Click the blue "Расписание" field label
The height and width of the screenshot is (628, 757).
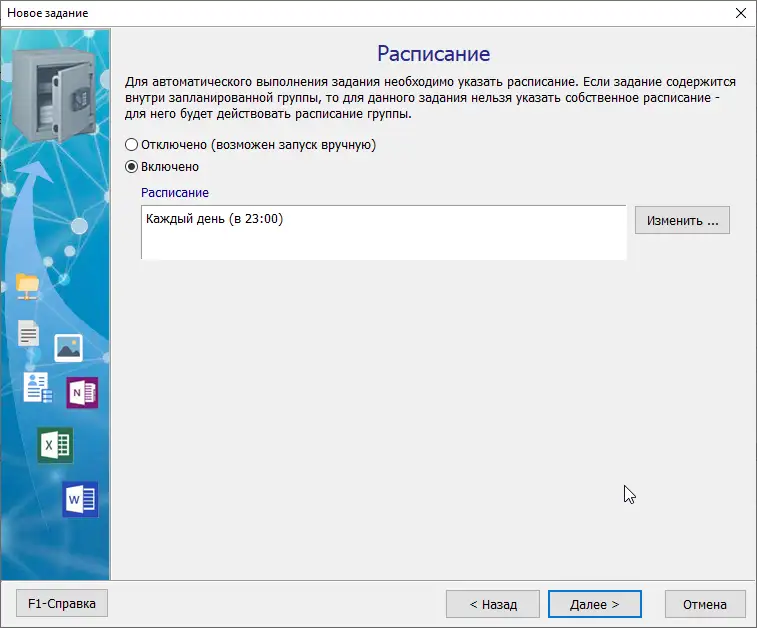tap(175, 193)
